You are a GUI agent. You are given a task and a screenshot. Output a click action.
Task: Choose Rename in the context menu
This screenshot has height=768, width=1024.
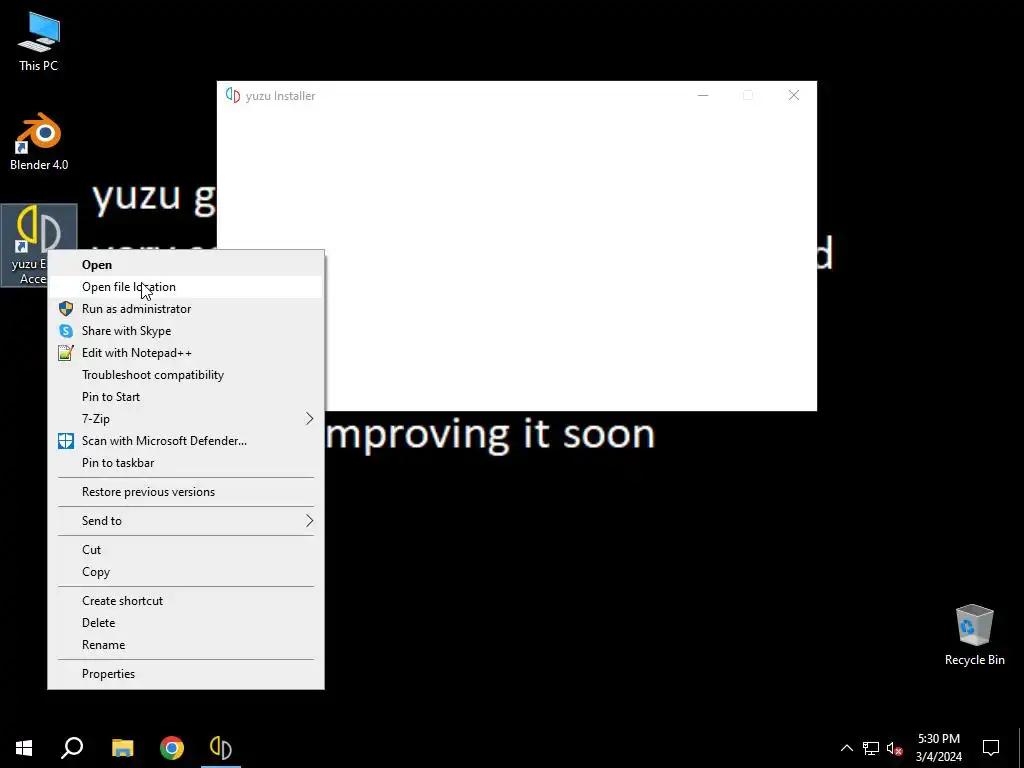click(x=185, y=645)
